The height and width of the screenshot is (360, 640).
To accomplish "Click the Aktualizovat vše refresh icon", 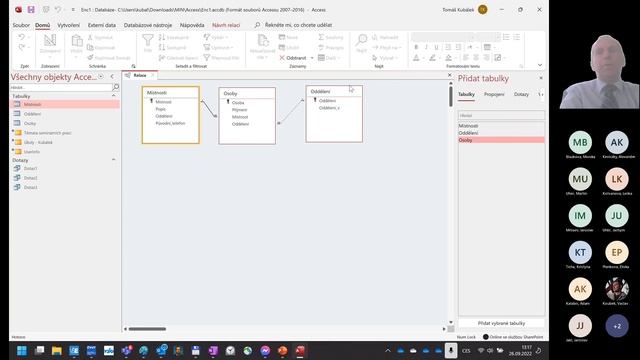I will 262,40.
